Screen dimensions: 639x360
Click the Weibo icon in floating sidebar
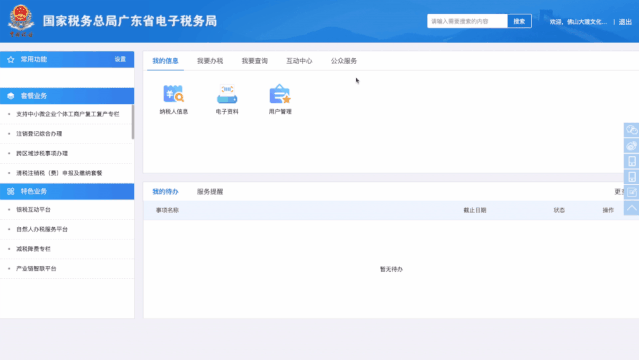(x=631, y=146)
